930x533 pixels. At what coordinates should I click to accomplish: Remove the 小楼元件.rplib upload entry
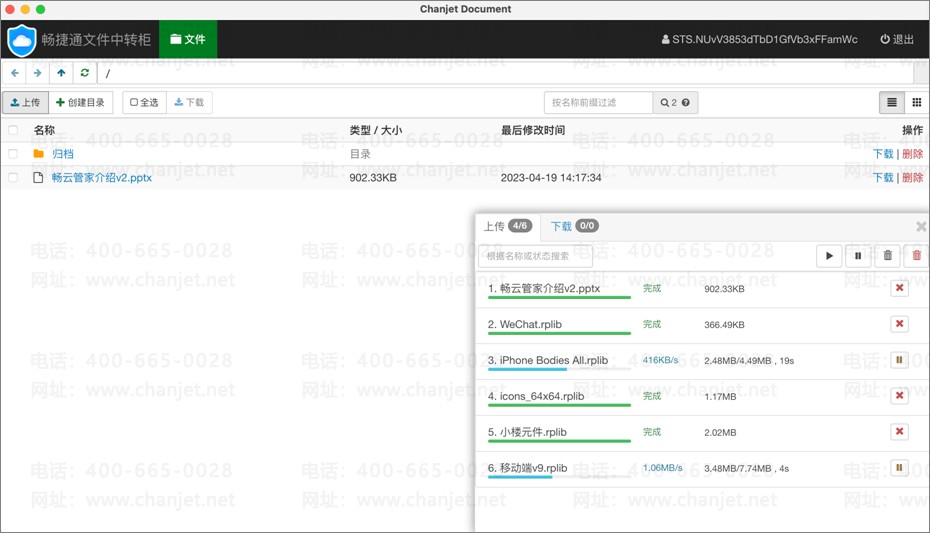click(899, 432)
